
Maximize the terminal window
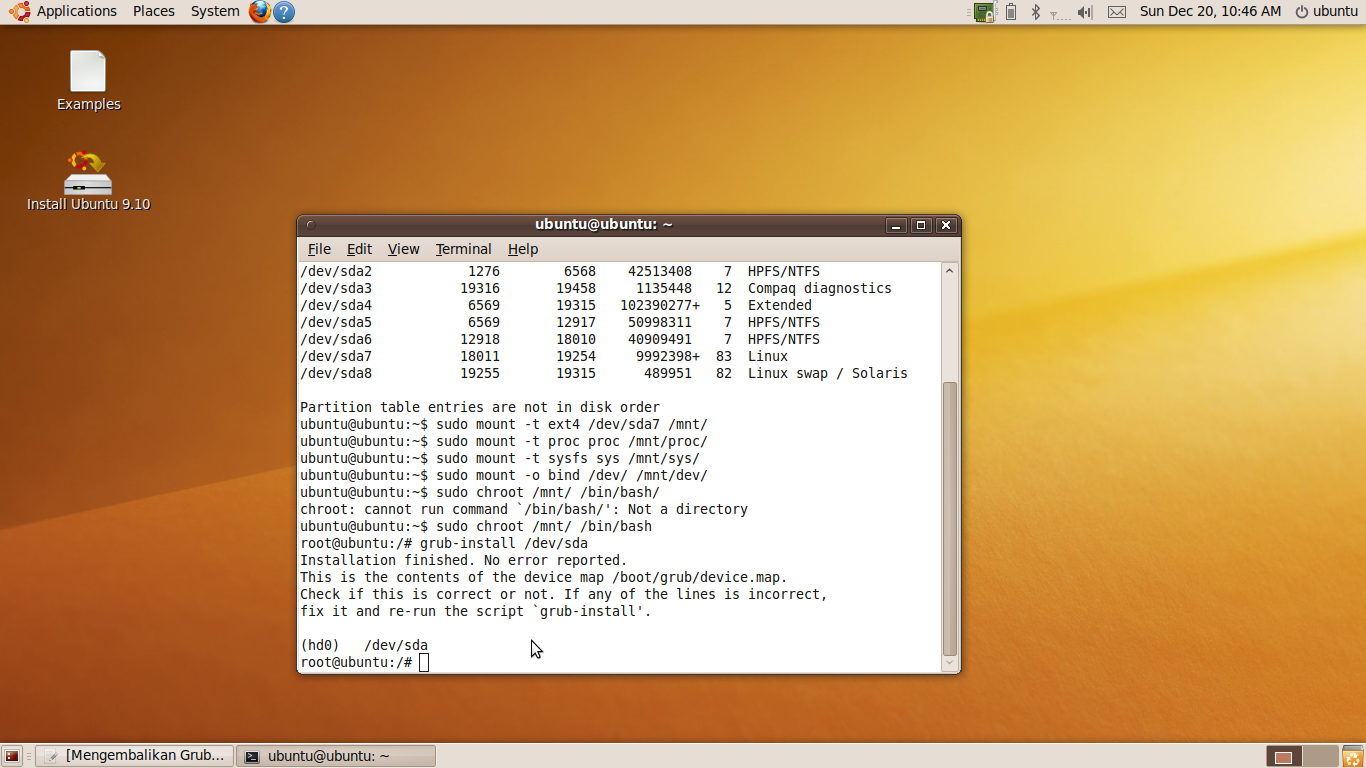click(921, 225)
